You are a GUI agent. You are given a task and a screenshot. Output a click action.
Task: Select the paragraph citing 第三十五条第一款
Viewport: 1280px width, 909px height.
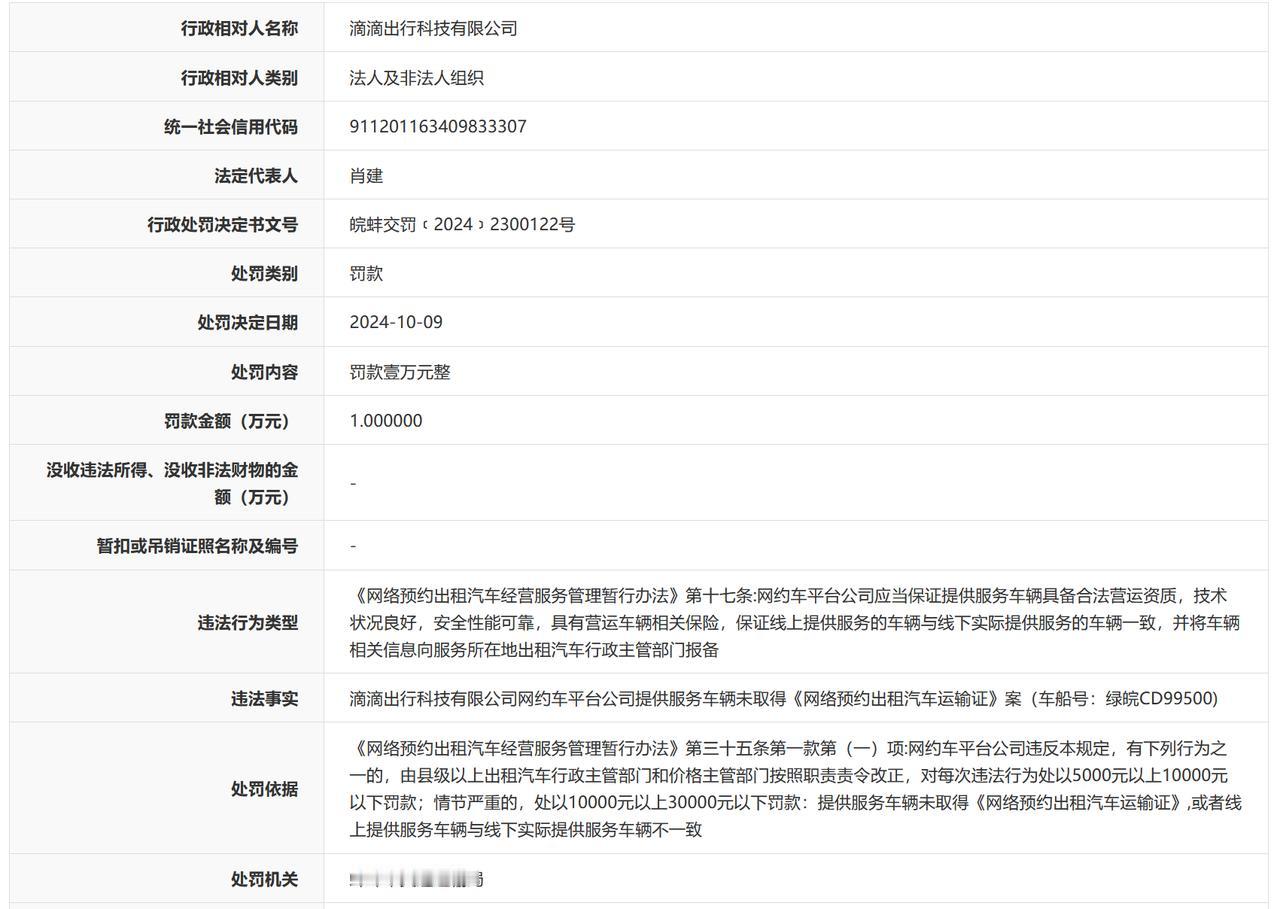click(x=795, y=789)
